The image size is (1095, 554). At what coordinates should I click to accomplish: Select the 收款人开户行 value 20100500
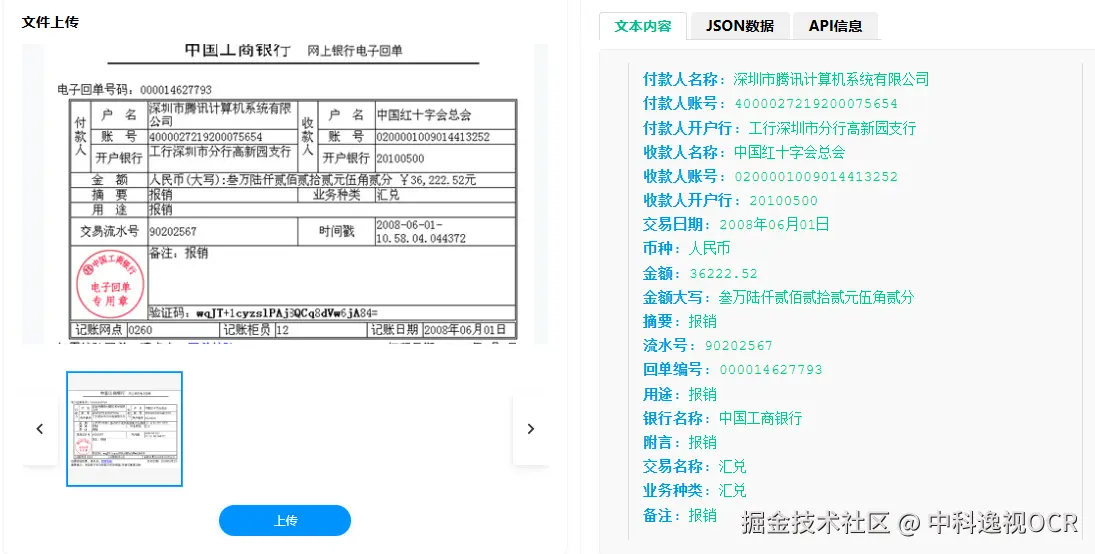click(784, 201)
